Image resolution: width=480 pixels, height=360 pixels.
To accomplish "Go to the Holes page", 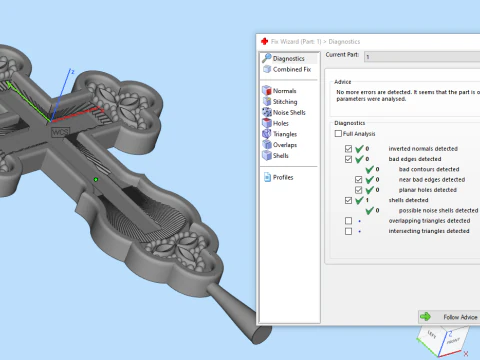I will [x=281, y=123].
